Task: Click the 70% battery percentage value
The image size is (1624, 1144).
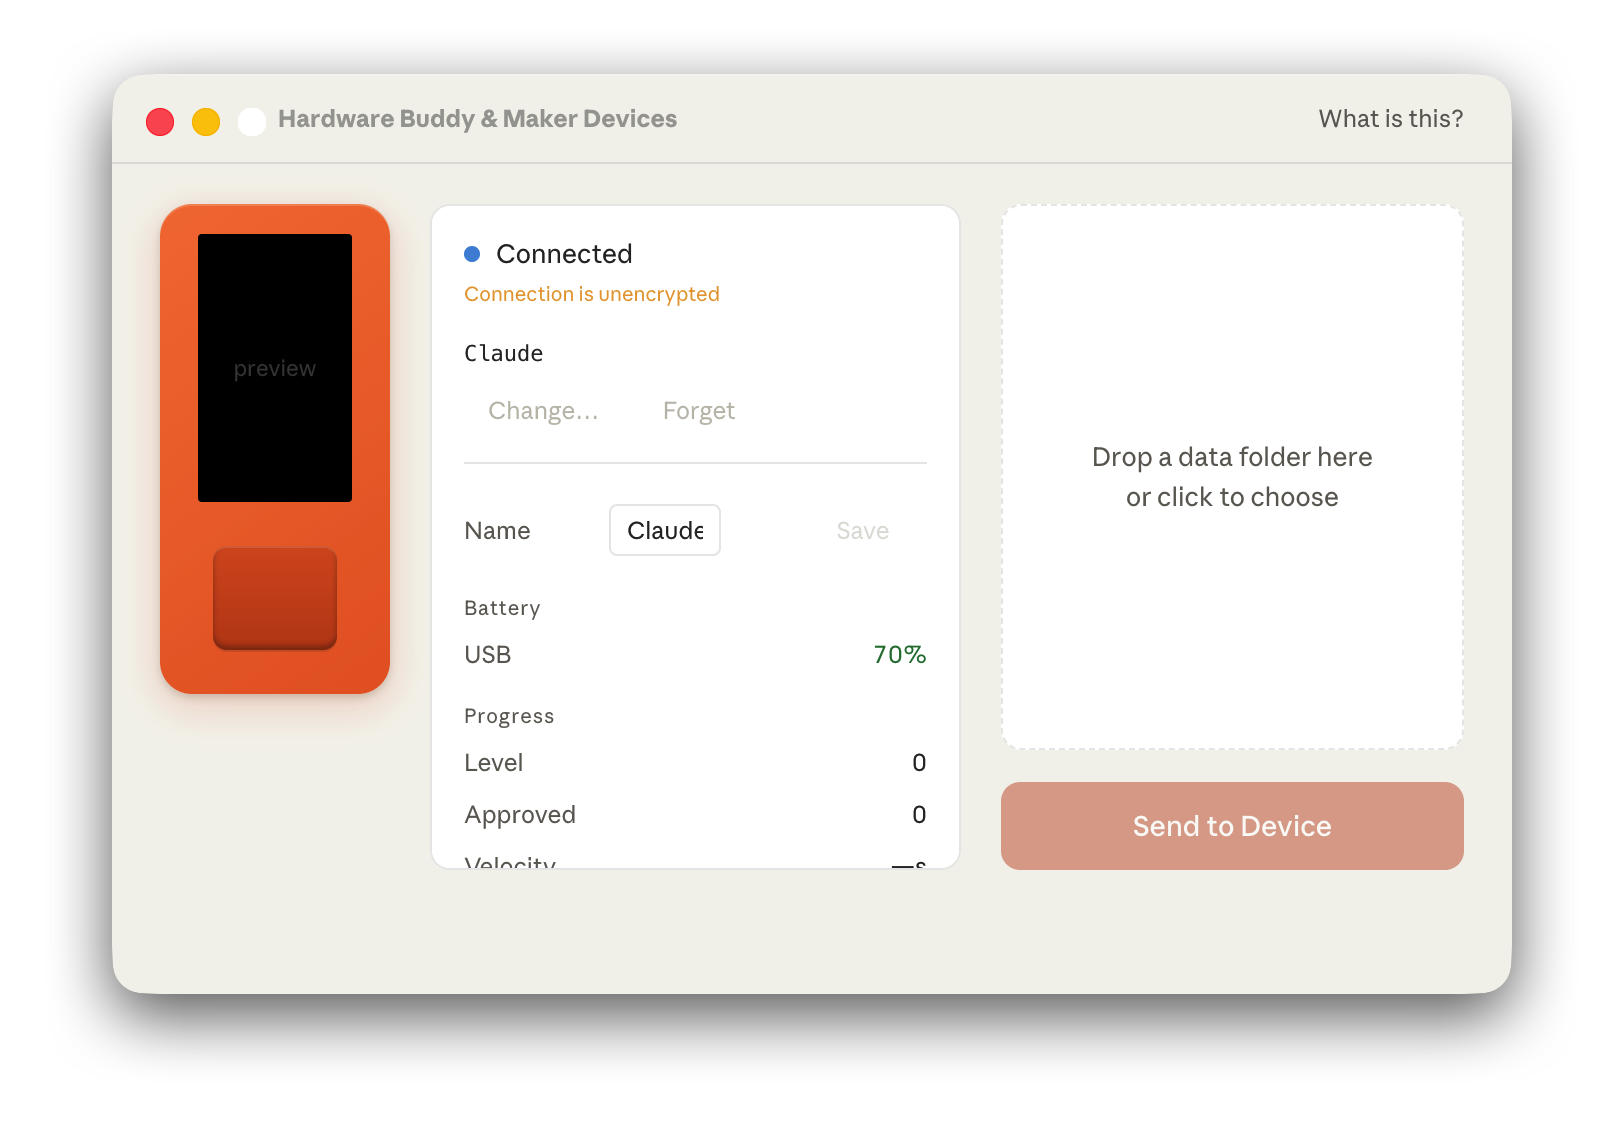Action: [897, 655]
